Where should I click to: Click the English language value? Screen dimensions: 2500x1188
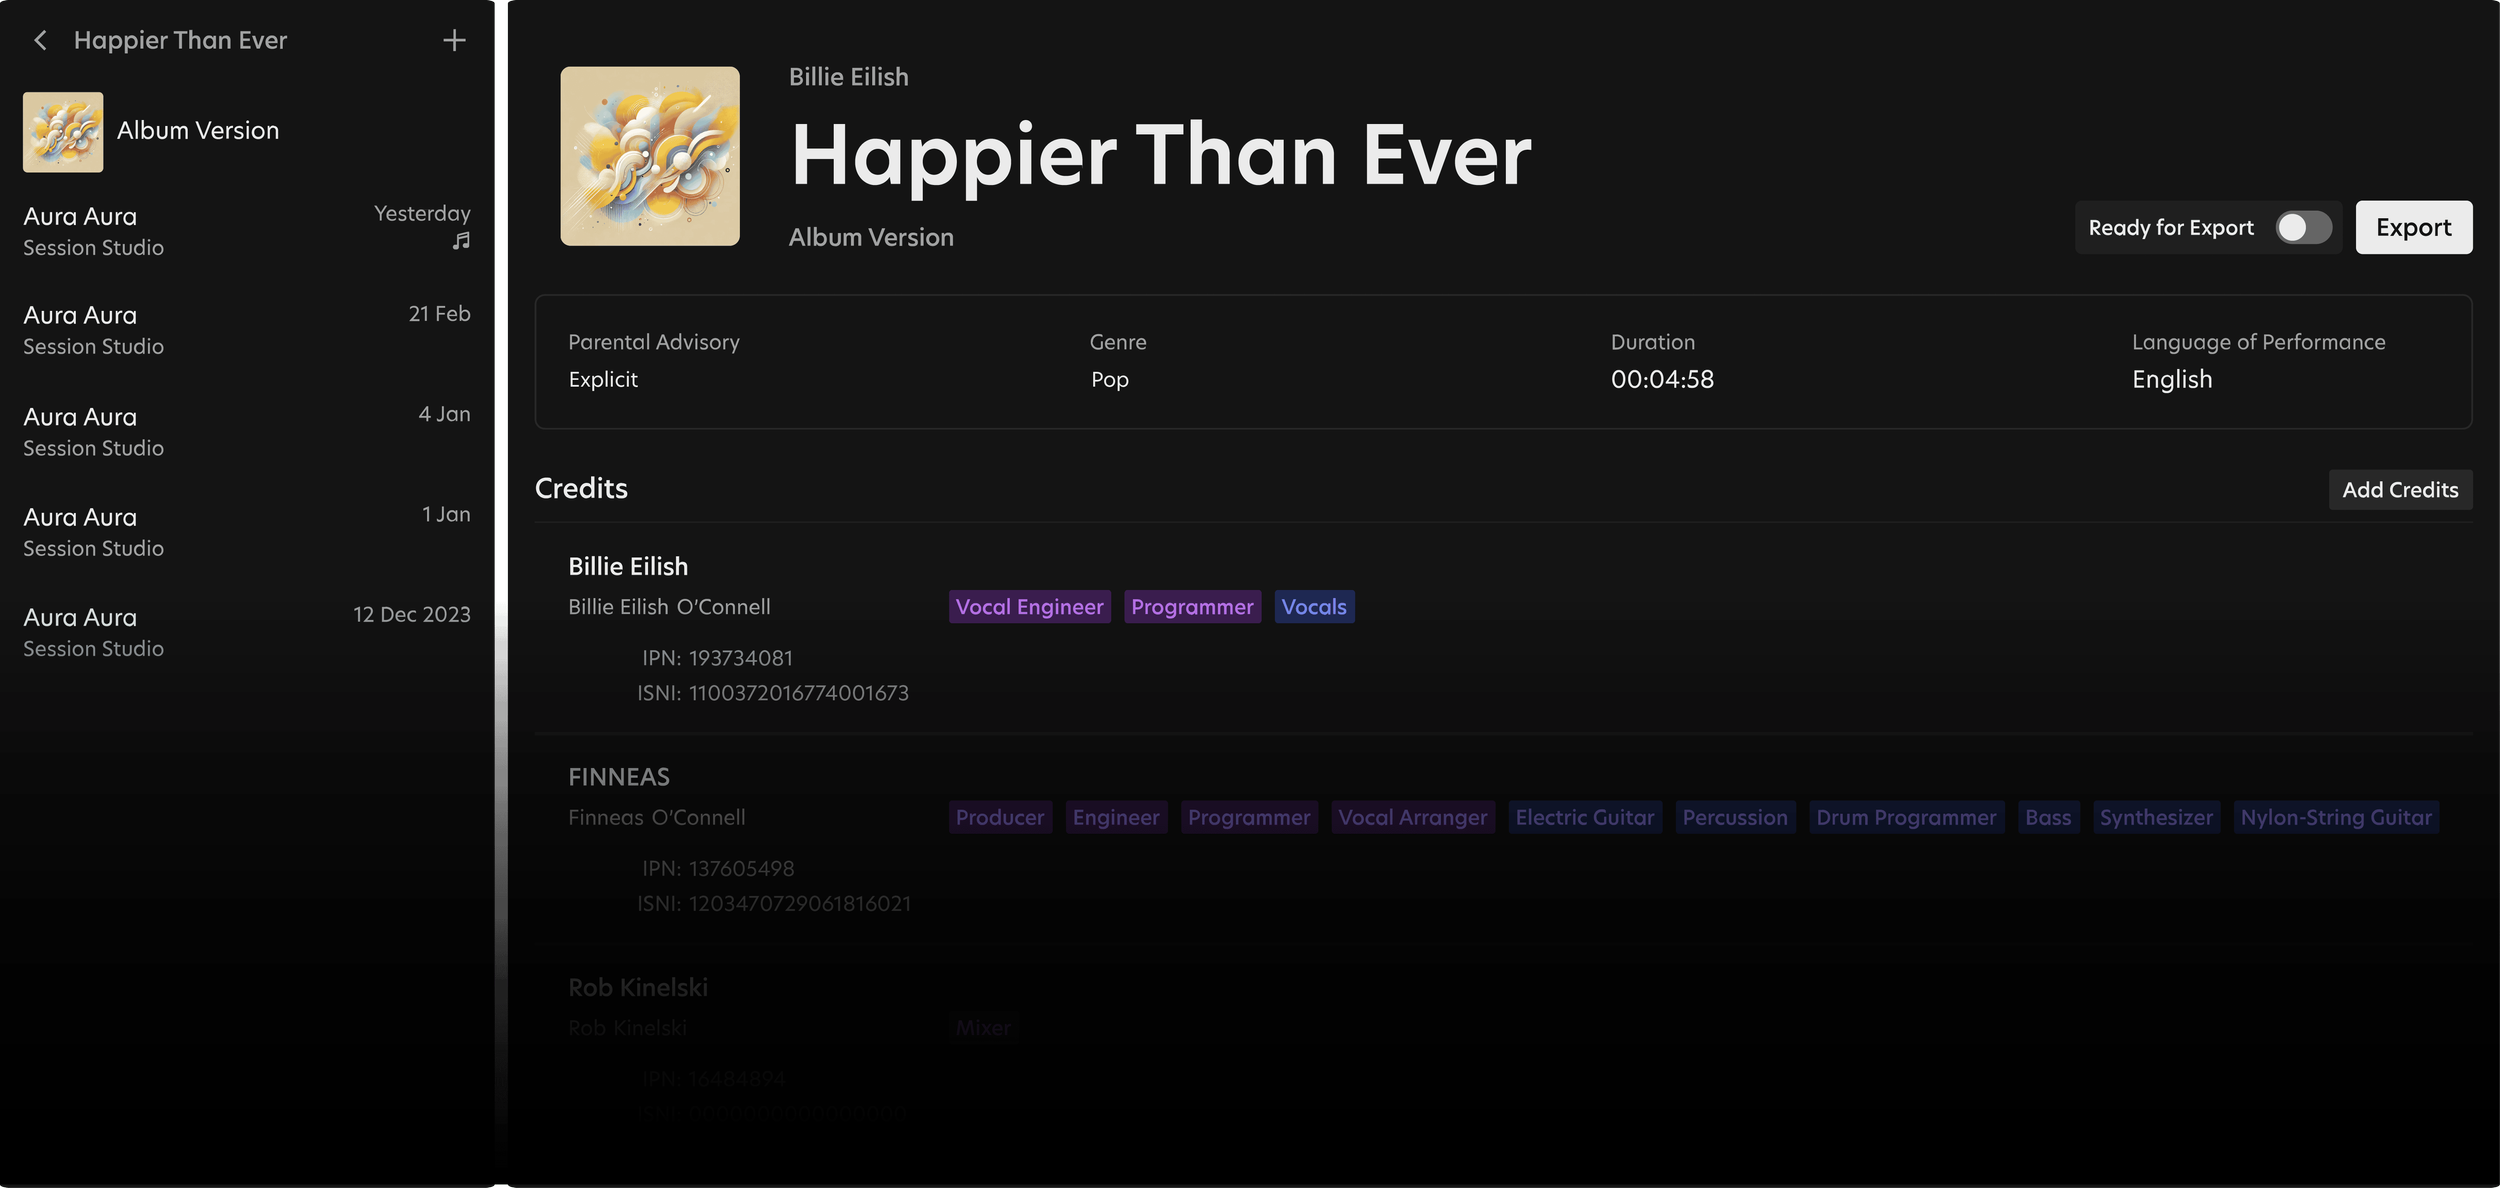tap(2172, 380)
